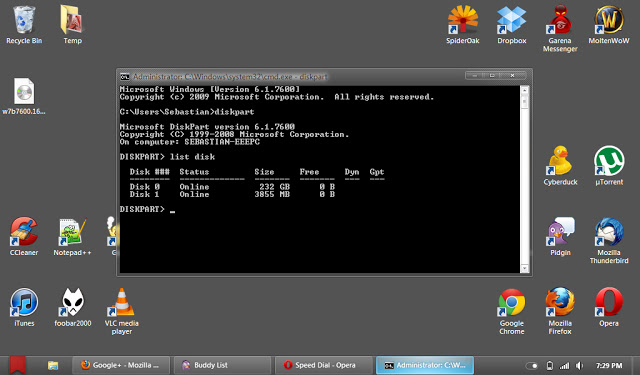Maximize the cmd.exe diskpart window
This screenshot has height=375, width=640.
[x=492, y=75]
